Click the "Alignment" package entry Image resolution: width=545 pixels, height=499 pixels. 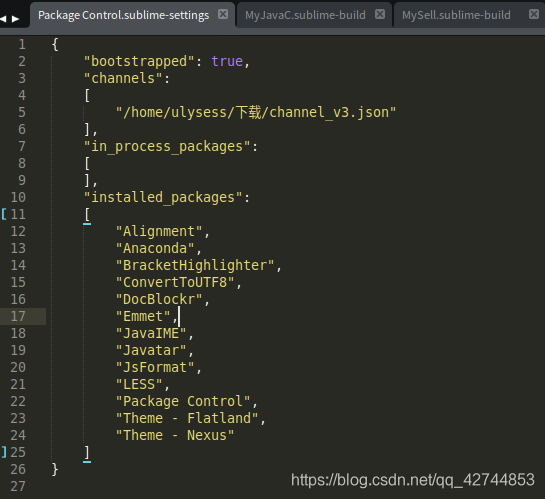(159, 231)
